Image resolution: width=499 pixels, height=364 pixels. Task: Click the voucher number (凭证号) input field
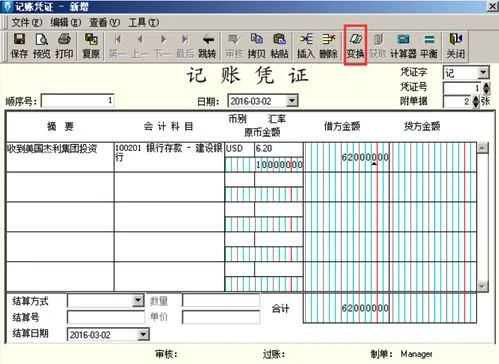click(x=463, y=88)
